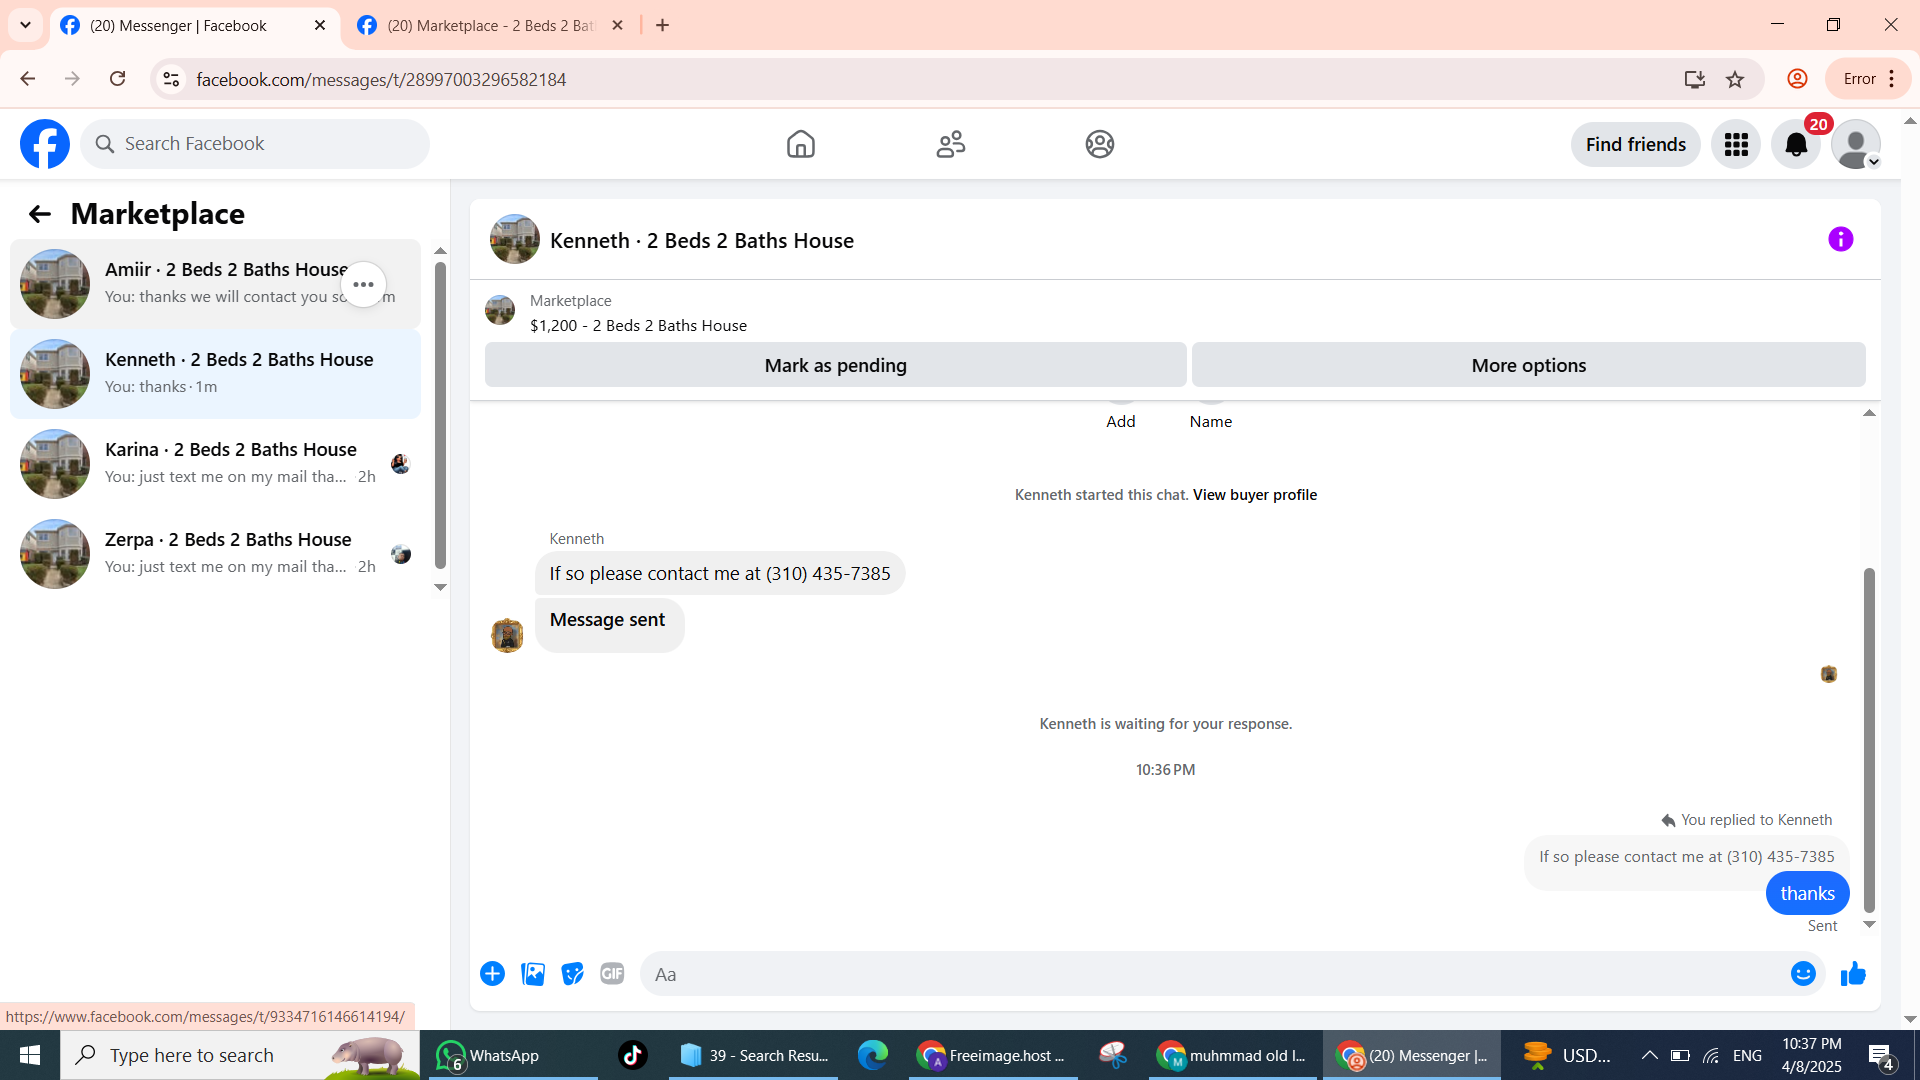This screenshot has height=1080, width=1920.
Task: Click the thumbs-up like button
Action: pyautogui.click(x=1853, y=973)
